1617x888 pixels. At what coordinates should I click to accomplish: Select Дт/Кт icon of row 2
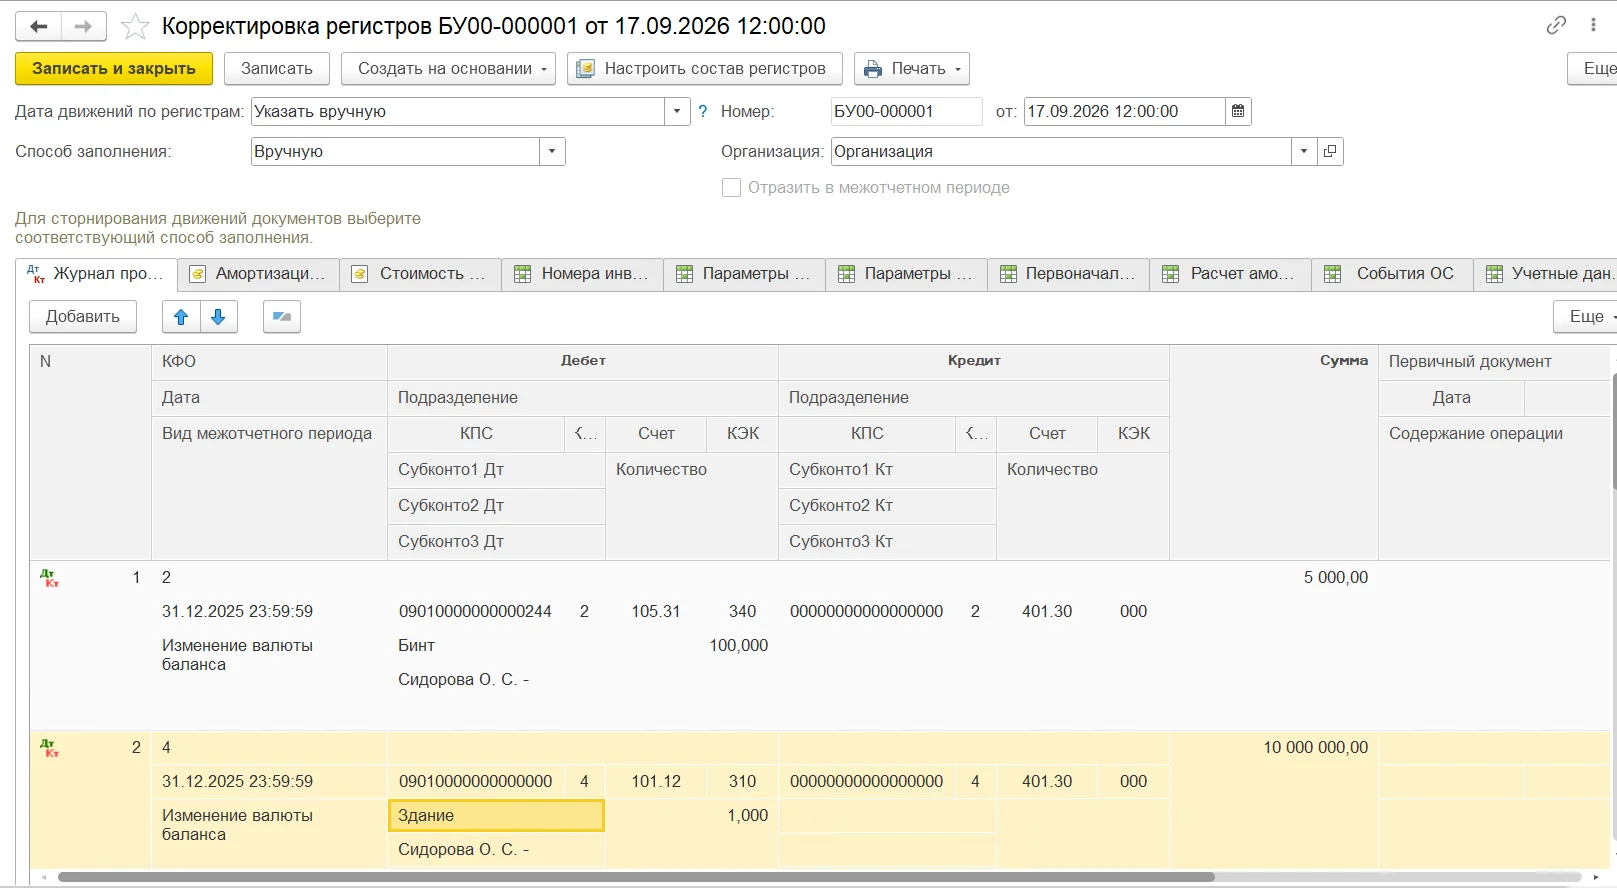pos(49,748)
